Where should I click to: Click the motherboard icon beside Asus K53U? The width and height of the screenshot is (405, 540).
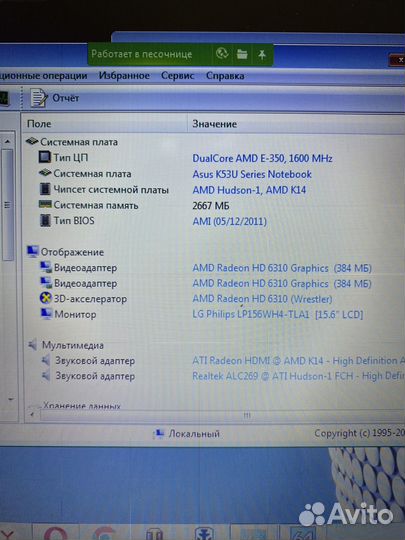(x=45, y=173)
